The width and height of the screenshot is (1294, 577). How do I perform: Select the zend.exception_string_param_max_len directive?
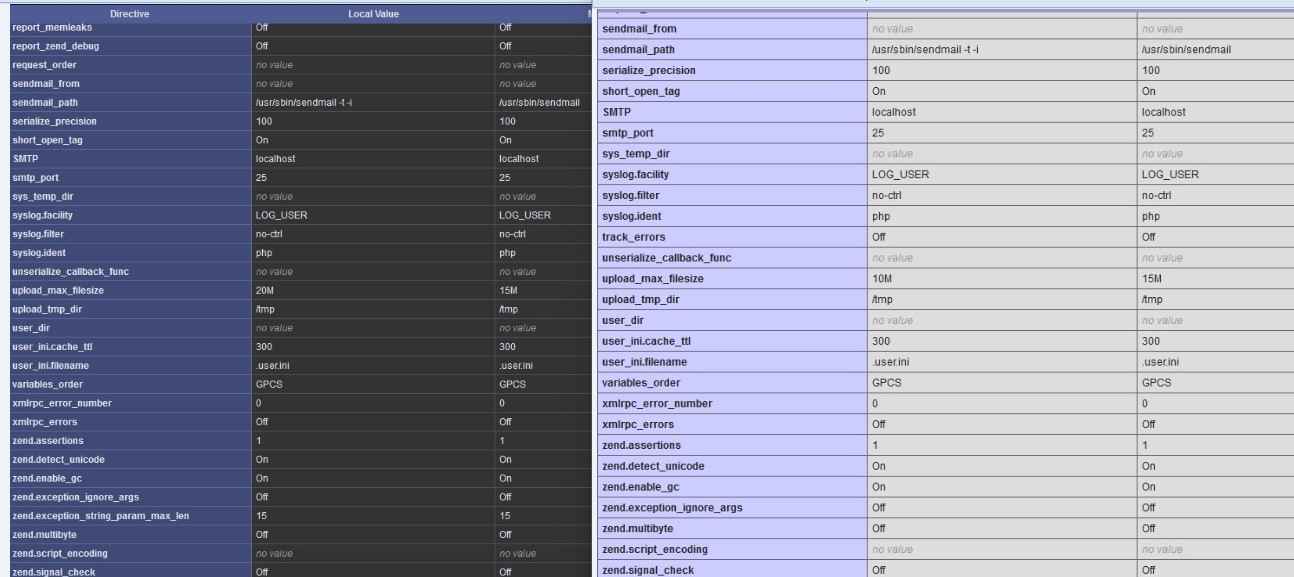pos(100,515)
